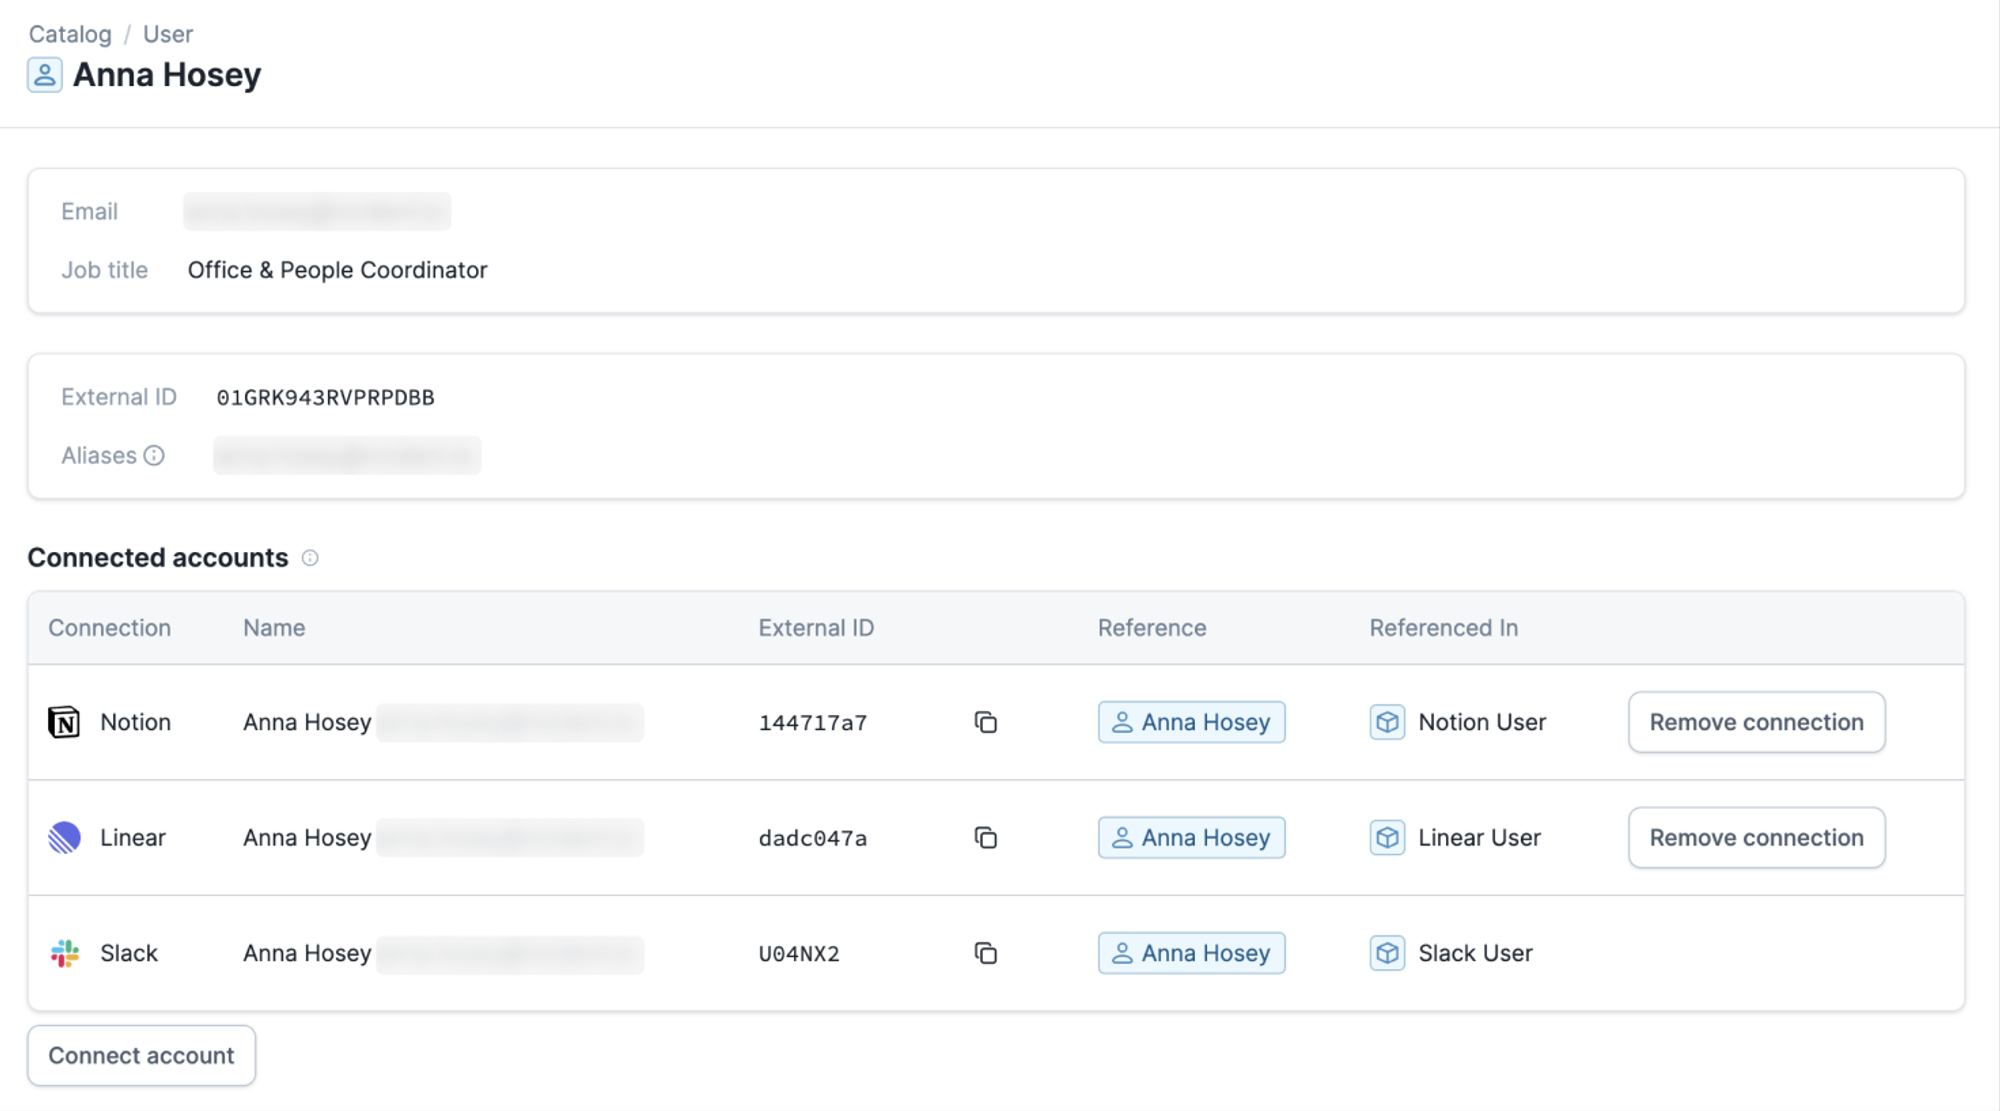Click the info icon beside Aliases
Screen dimensions: 2000x1111
[x=154, y=456]
